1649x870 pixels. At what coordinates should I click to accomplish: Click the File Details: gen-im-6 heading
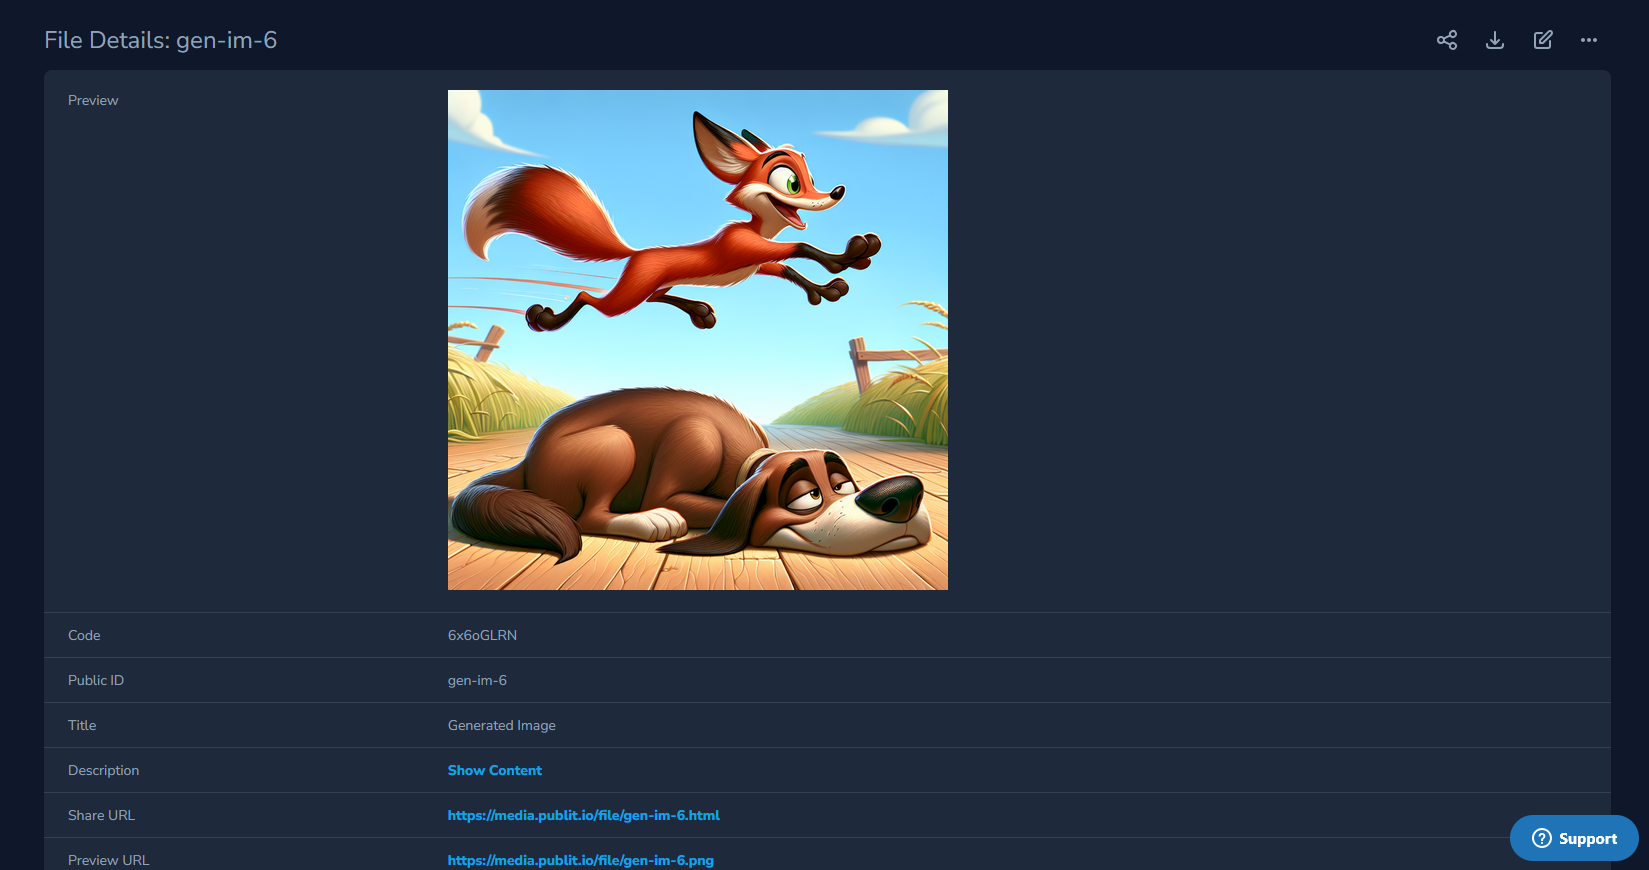pos(160,40)
